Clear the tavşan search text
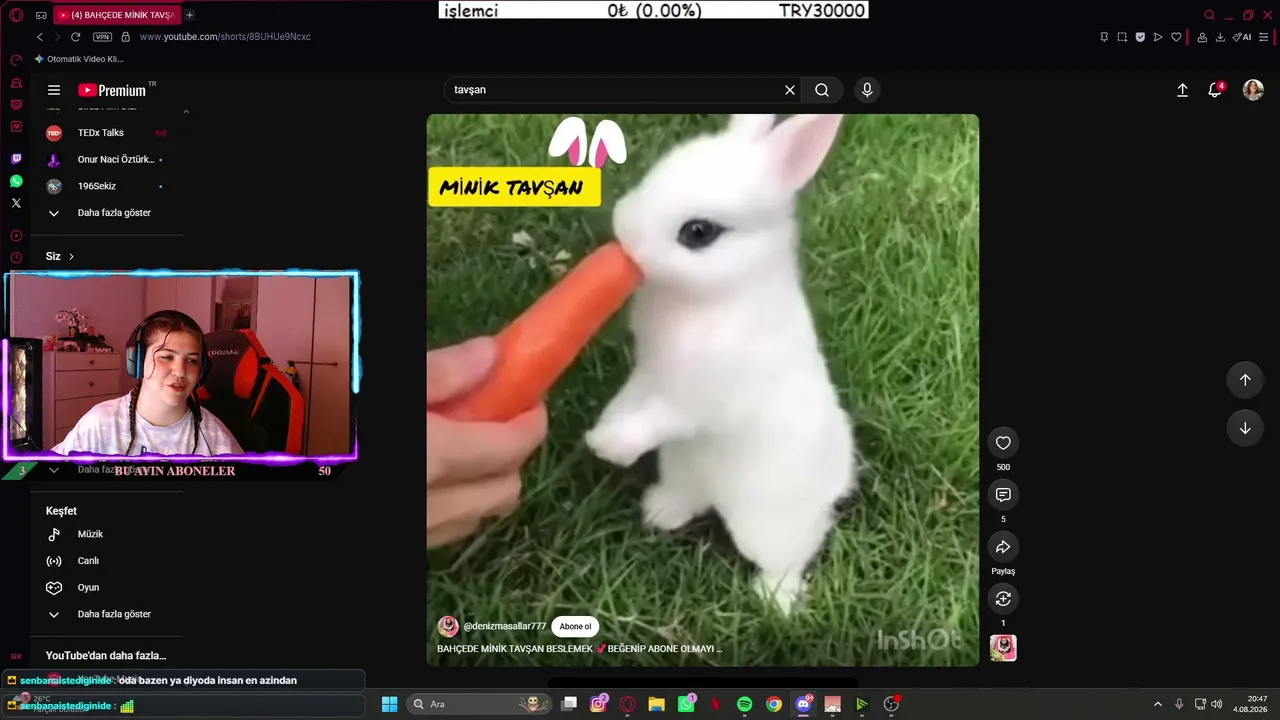This screenshot has height=720, width=1280. (790, 90)
